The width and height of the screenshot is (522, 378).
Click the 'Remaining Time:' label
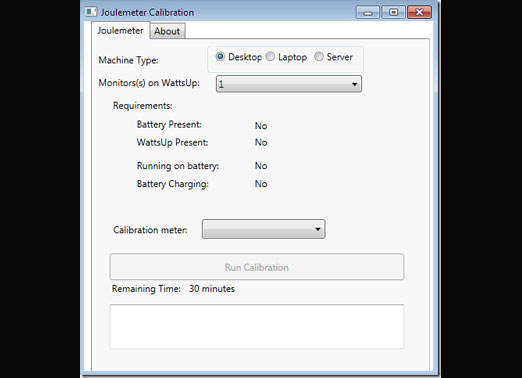click(146, 289)
